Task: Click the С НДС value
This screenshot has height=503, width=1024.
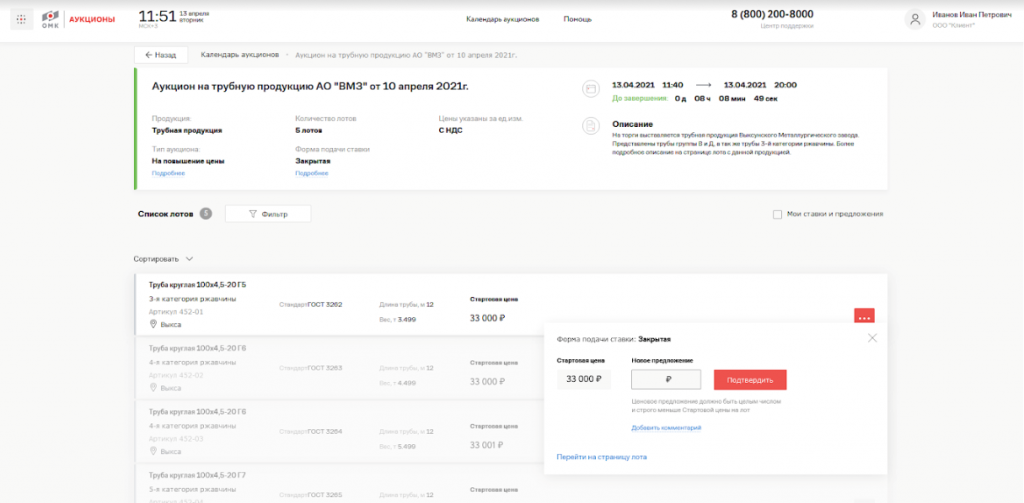Action: point(451,130)
